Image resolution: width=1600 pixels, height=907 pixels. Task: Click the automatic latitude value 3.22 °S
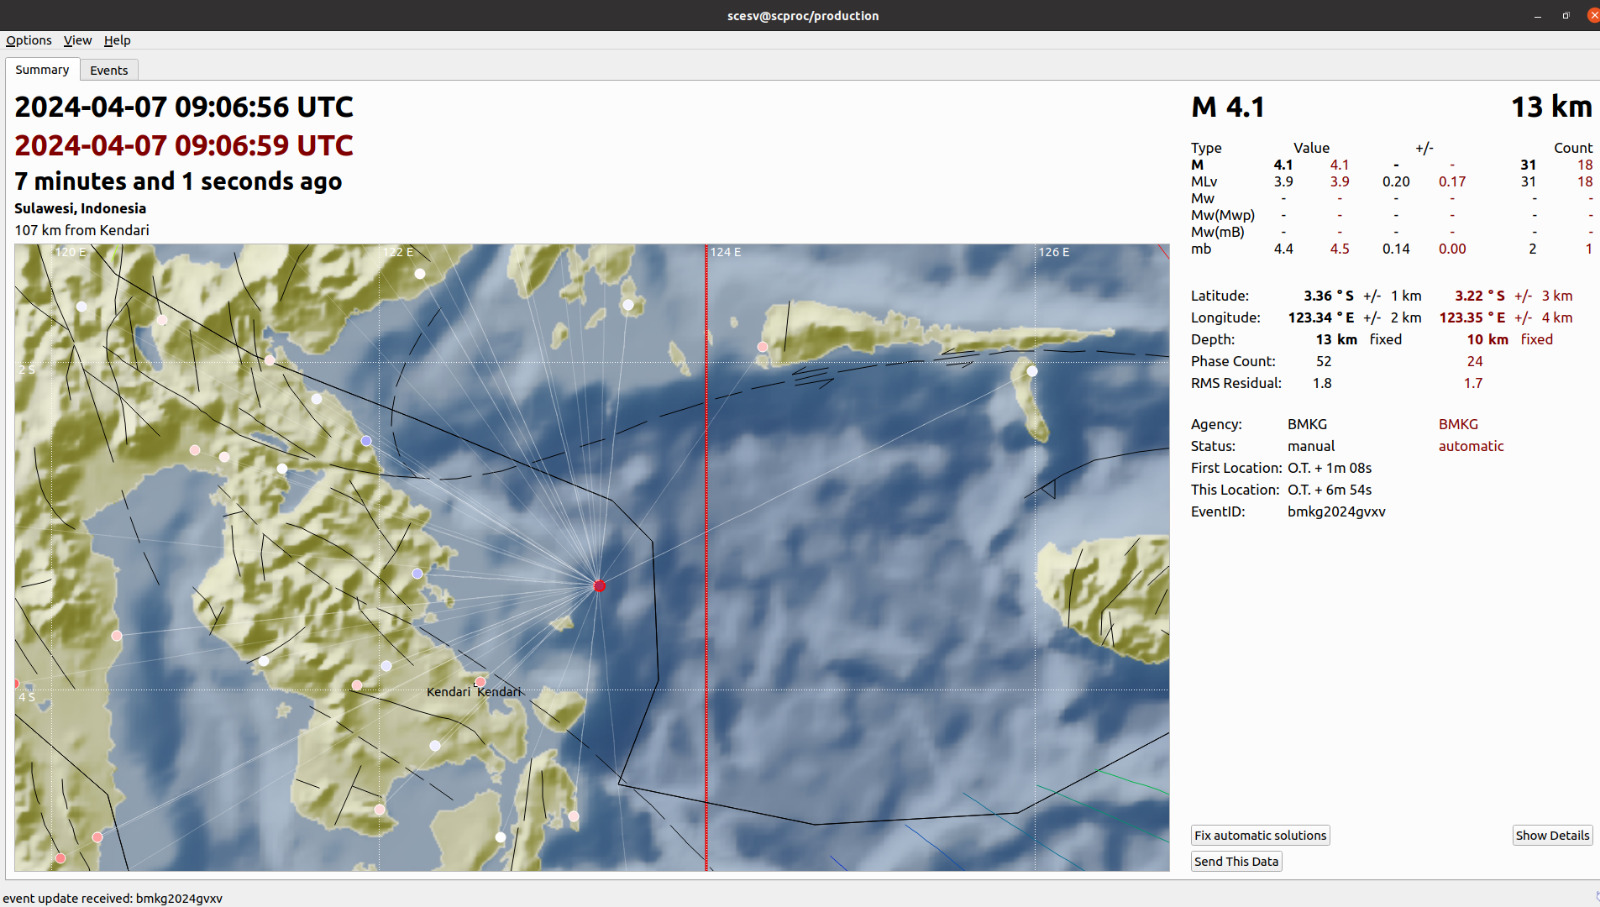pyautogui.click(x=1480, y=296)
